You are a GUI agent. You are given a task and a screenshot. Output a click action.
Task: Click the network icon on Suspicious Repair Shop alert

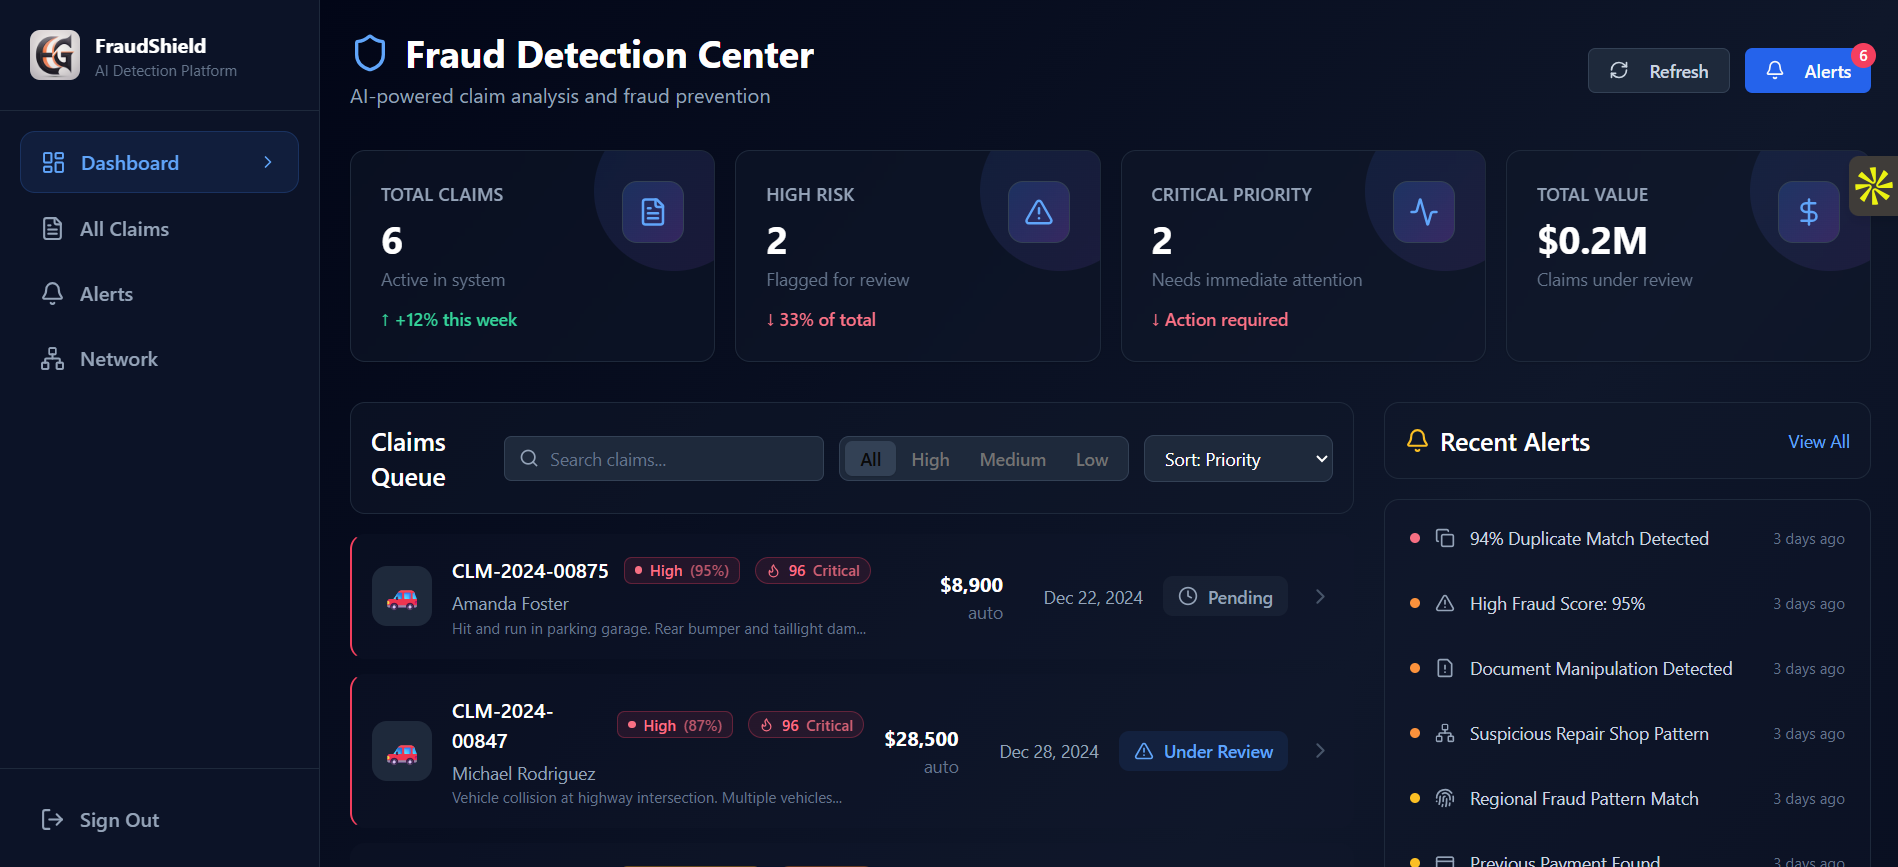pyautogui.click(x=1445, y=733)
